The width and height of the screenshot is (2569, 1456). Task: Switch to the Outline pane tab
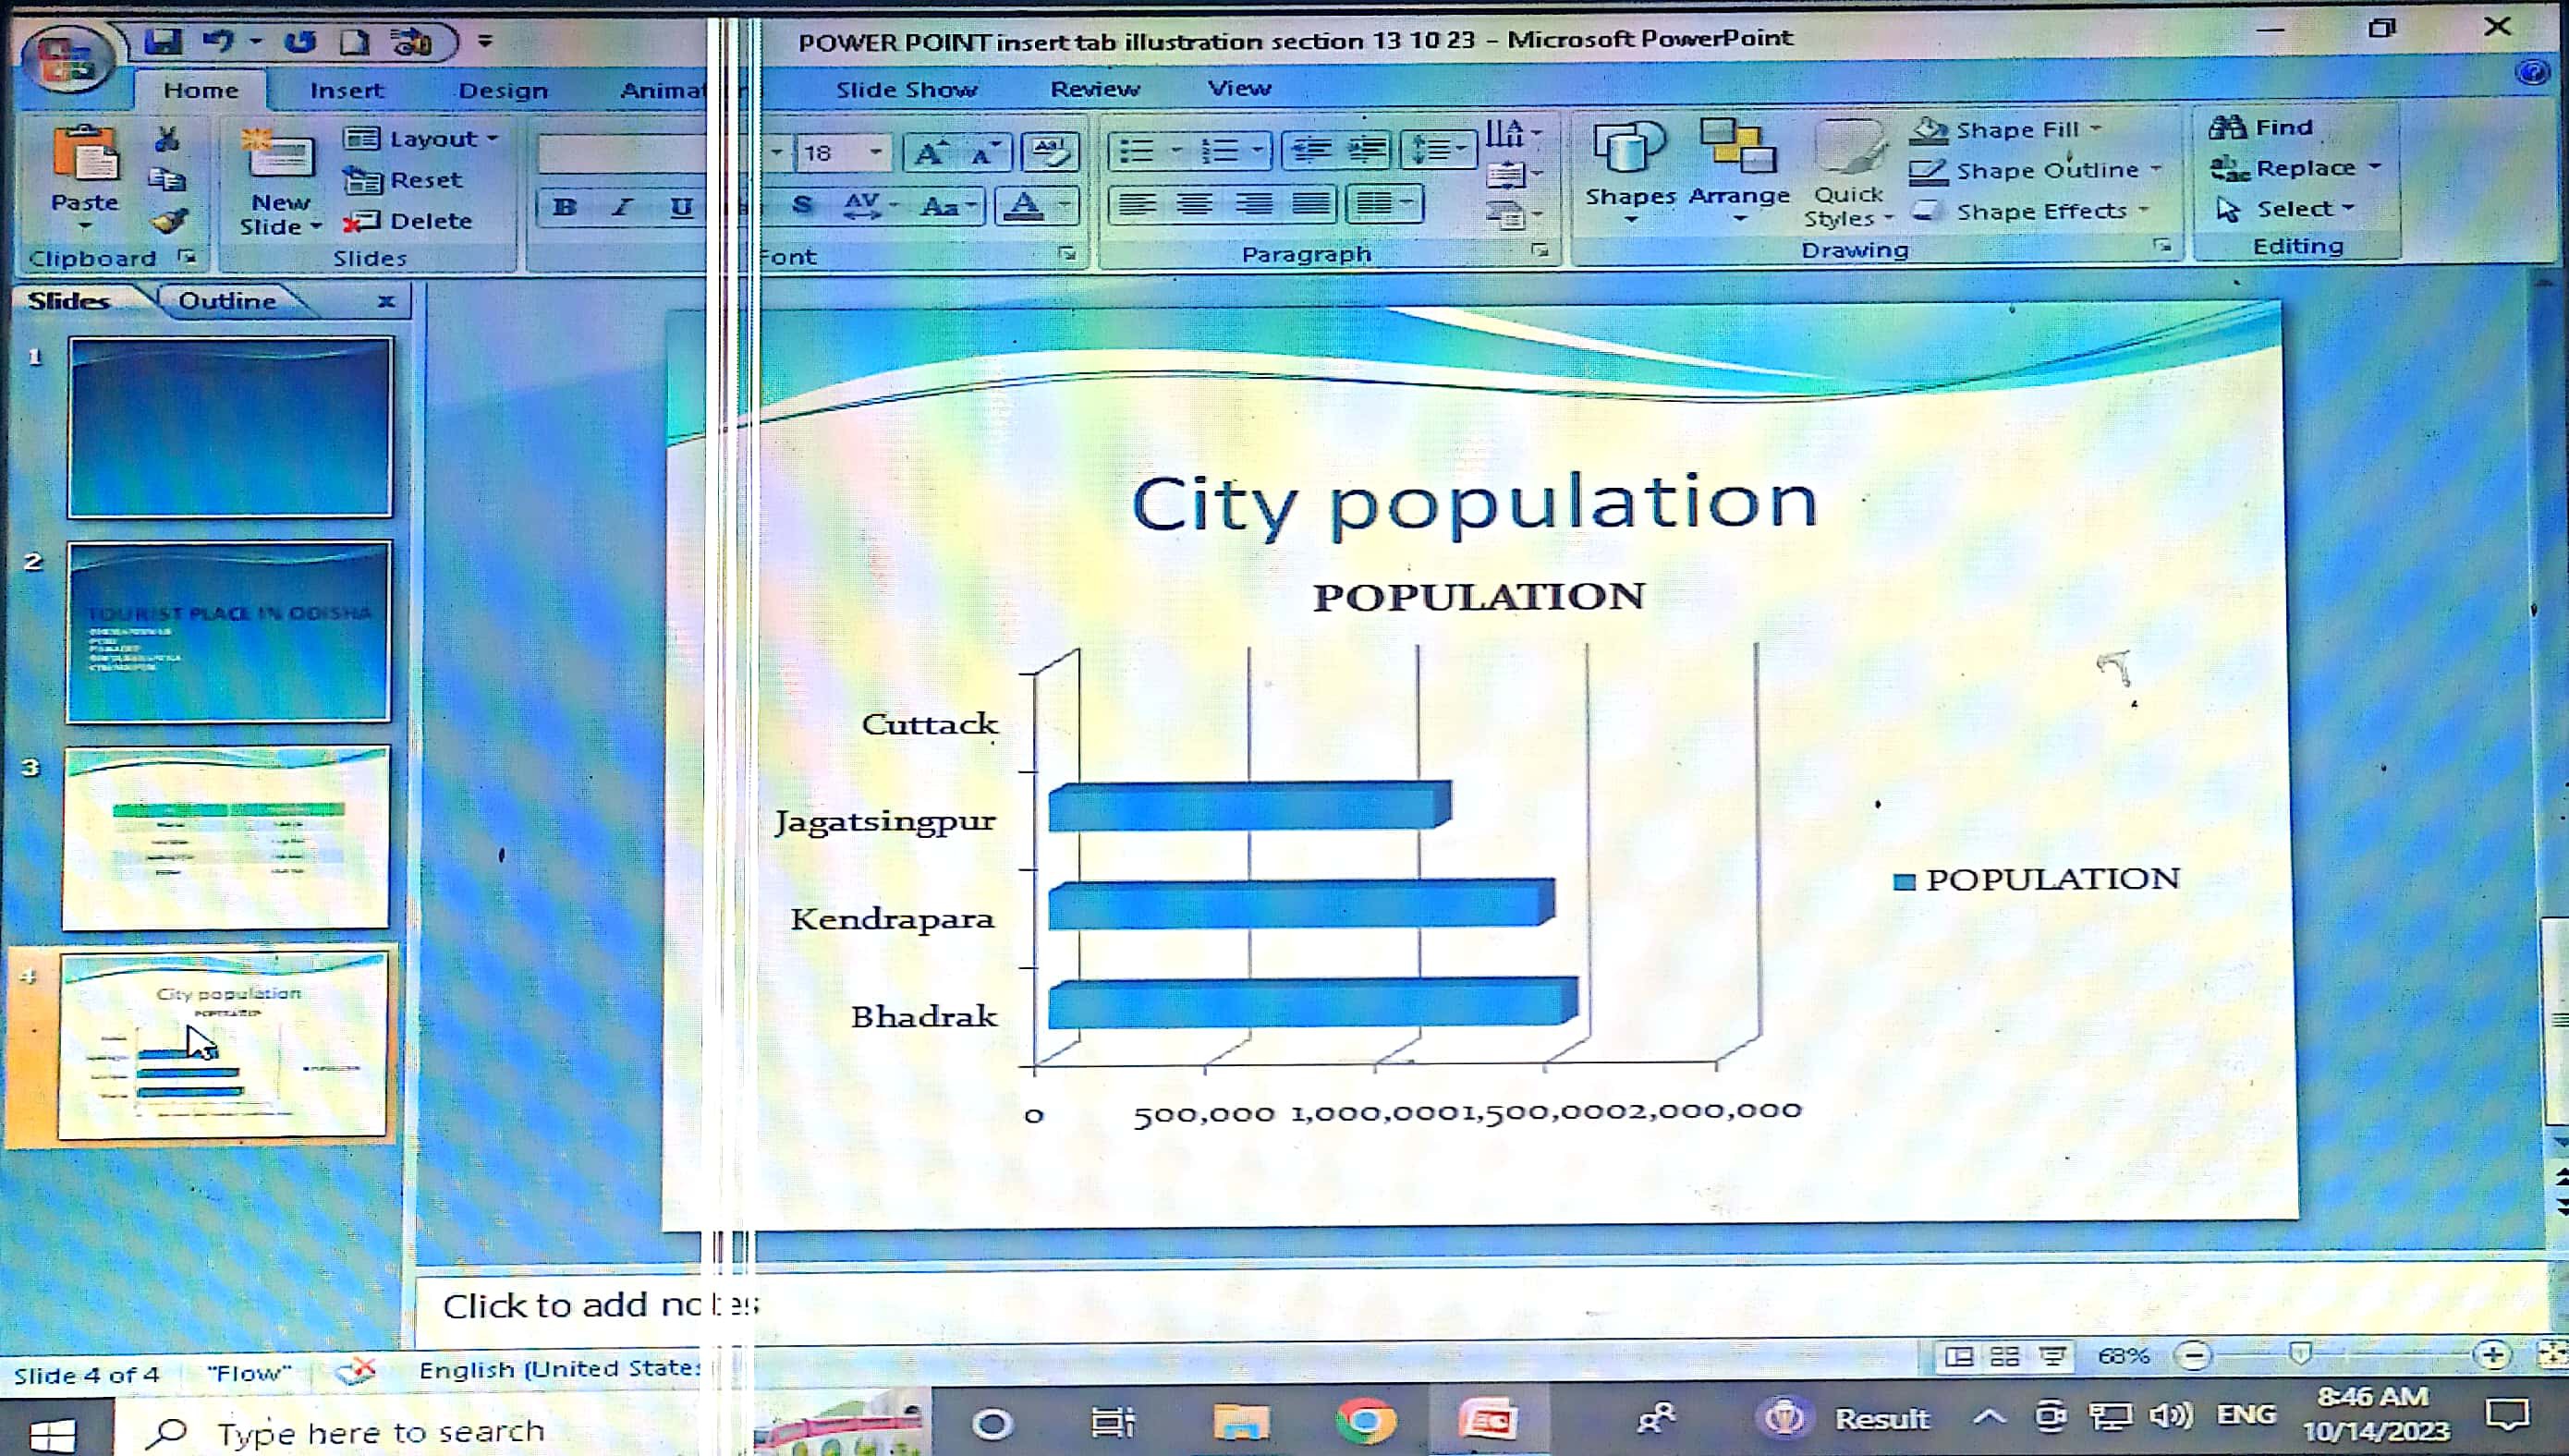(227, 301)
